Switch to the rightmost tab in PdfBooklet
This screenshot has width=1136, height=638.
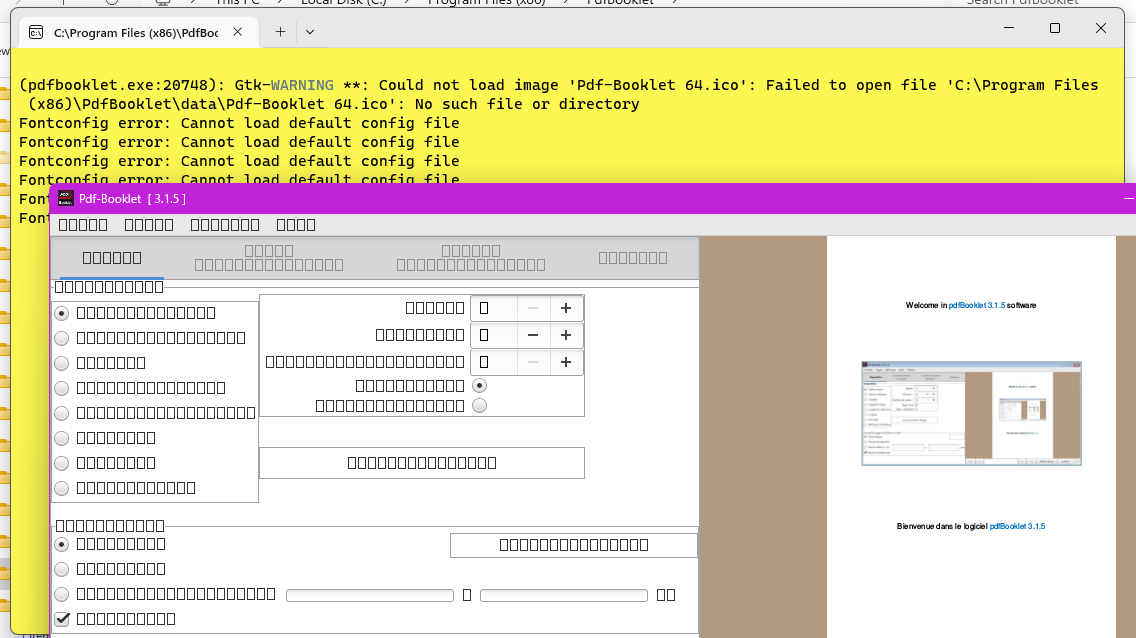point(632,257)
